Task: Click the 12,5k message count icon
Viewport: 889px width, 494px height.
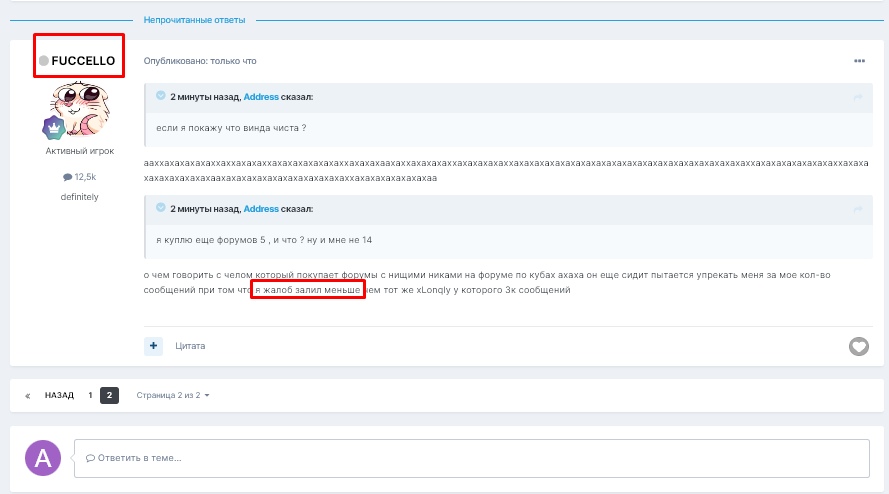Action: tap(68, 176)
